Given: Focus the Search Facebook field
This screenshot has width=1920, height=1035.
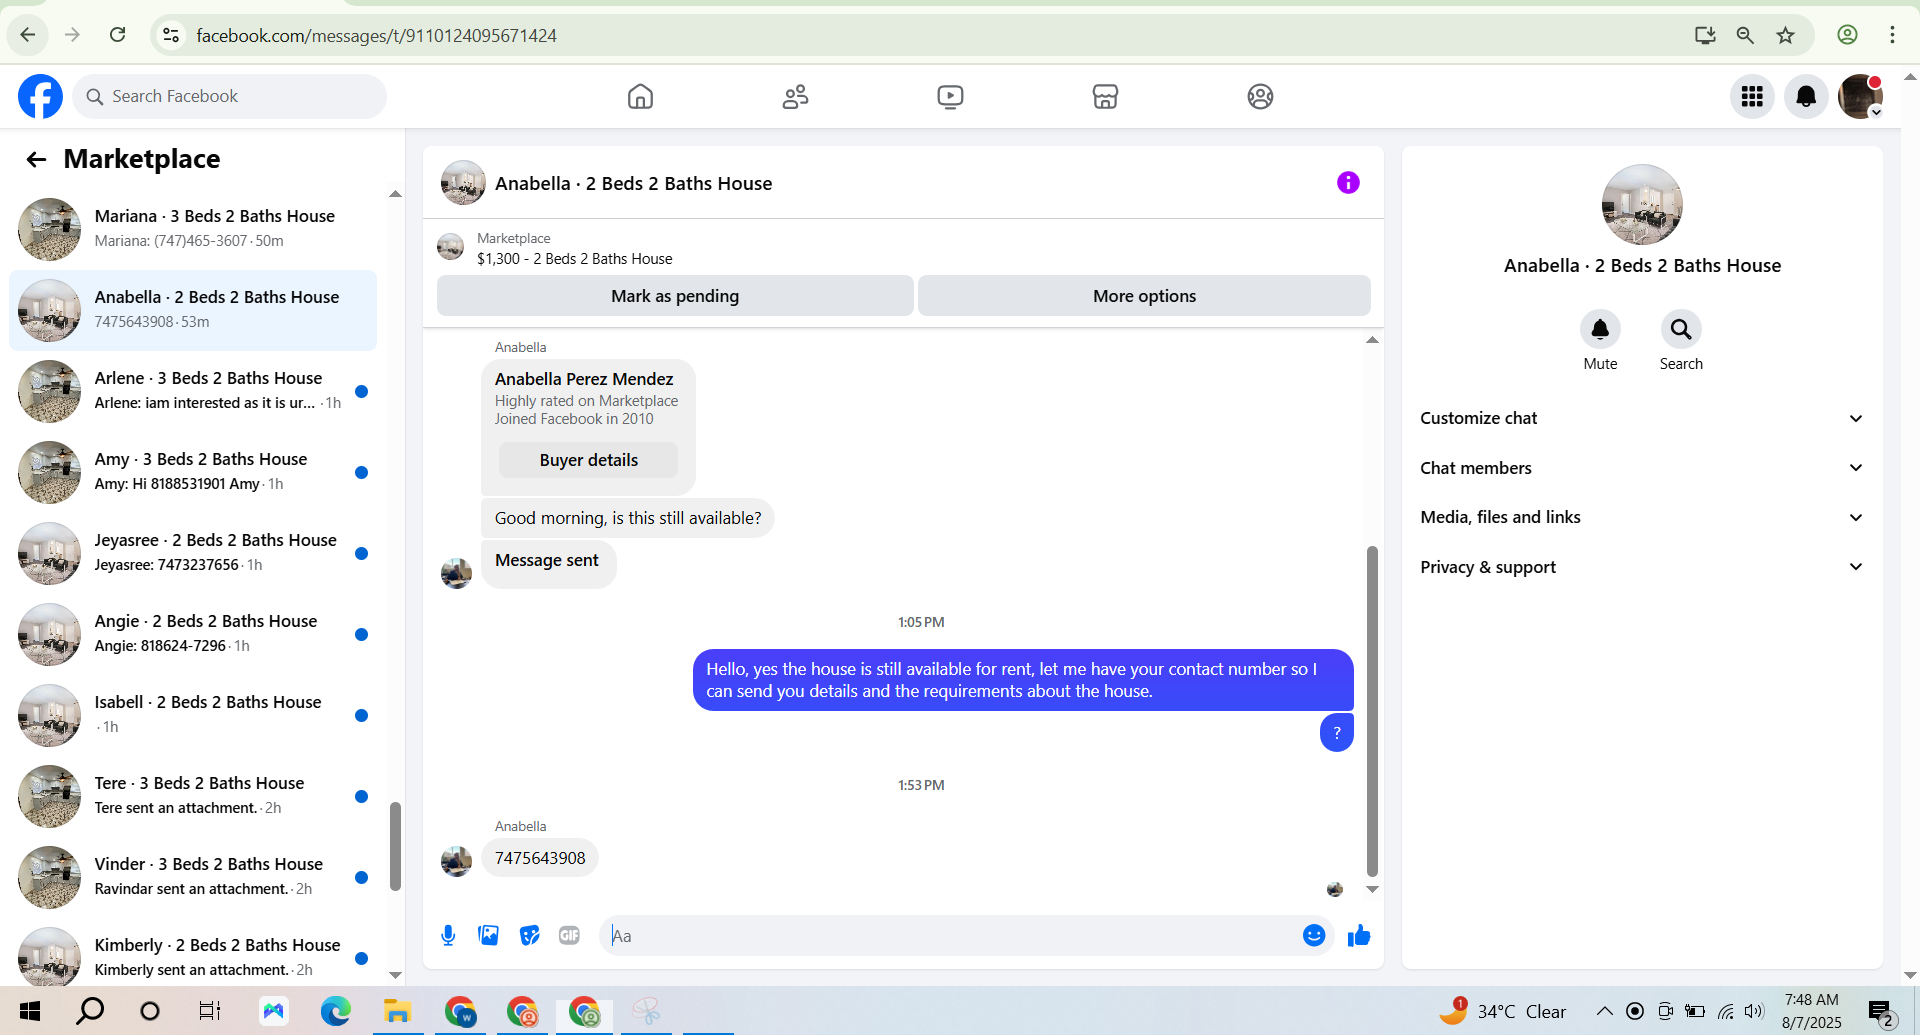Looking at the screenshot, I should click(x=229, y=96).
